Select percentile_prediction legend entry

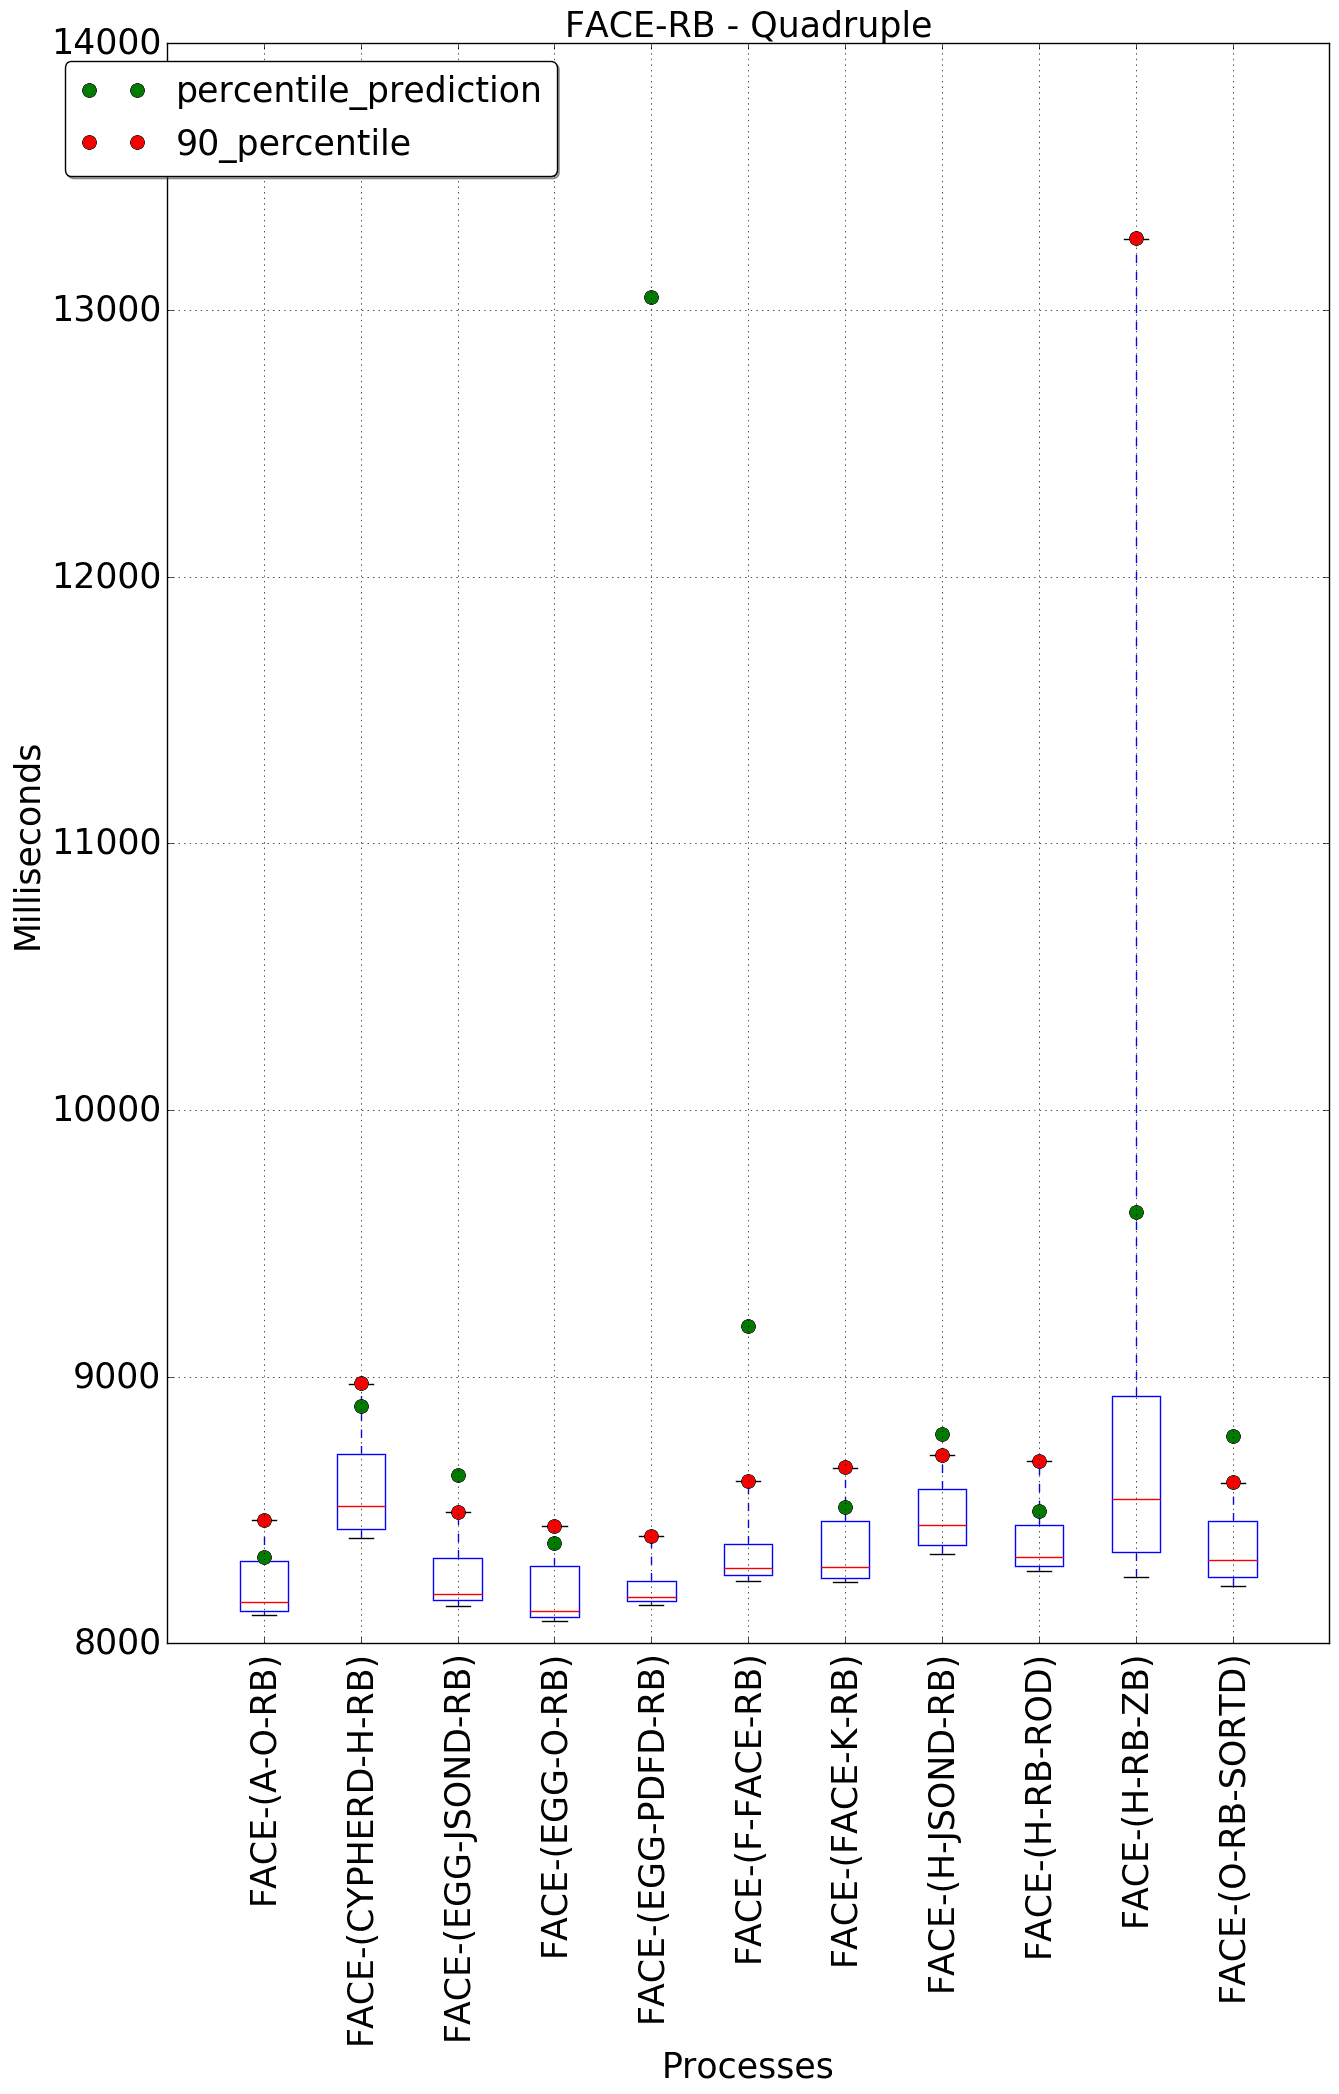click(311, 90)
